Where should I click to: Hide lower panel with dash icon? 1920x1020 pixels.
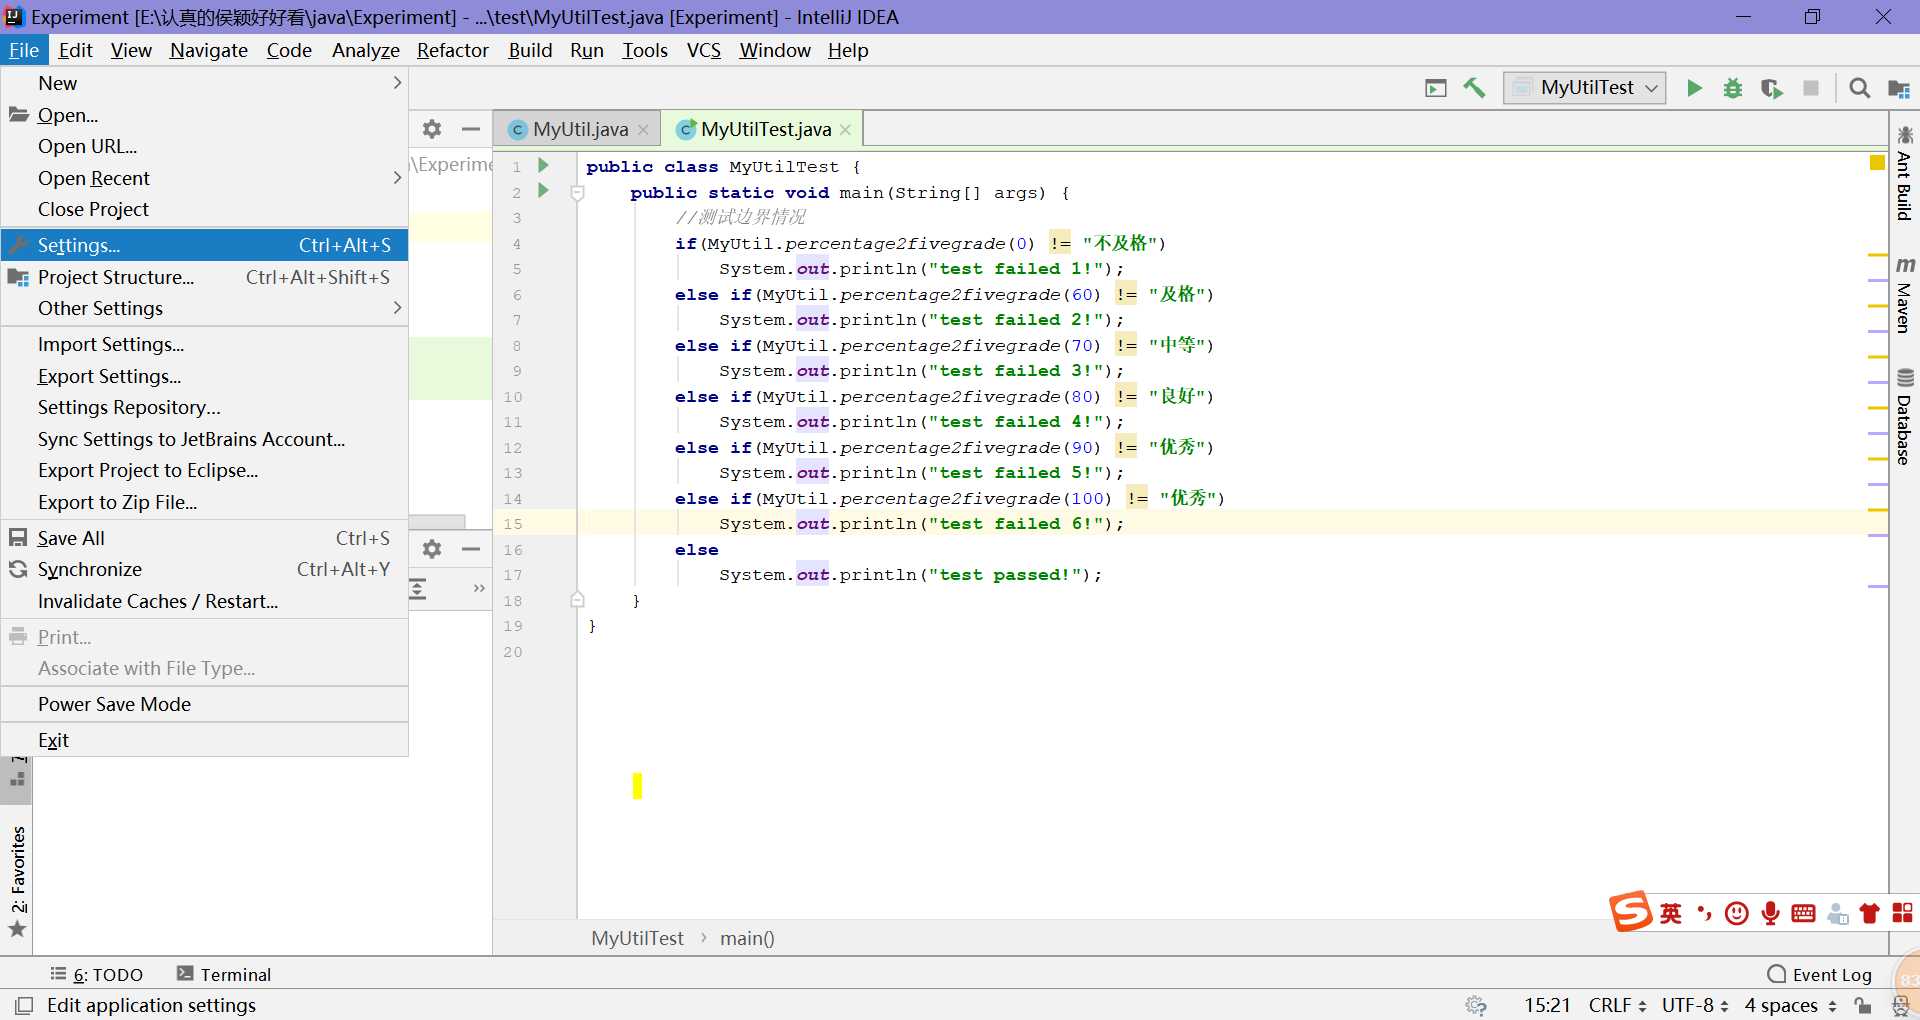(470, 549)
